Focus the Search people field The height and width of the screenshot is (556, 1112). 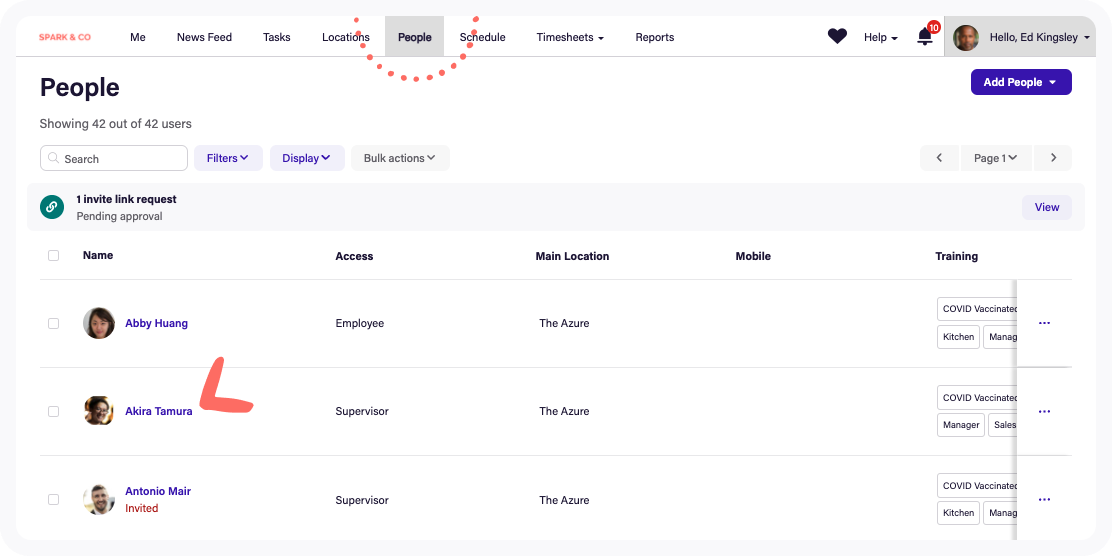click(x=114, y=158)
